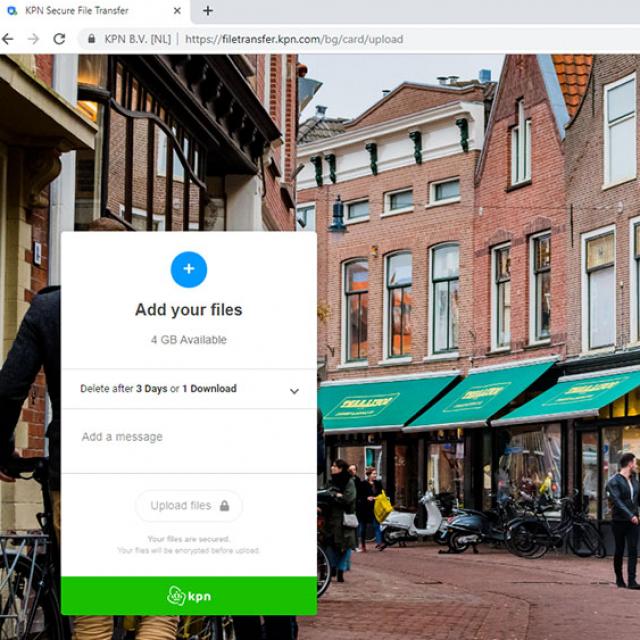Reload the page with the refresh icon
This screenshot has width=640, height=640.
59,39
